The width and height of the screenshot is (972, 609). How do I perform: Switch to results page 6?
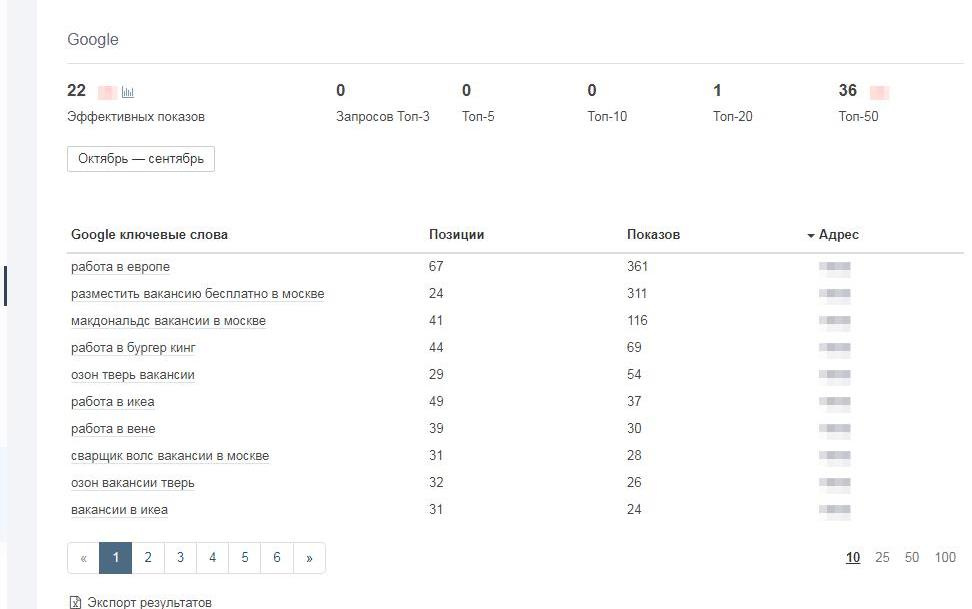[x=277, y=558]
